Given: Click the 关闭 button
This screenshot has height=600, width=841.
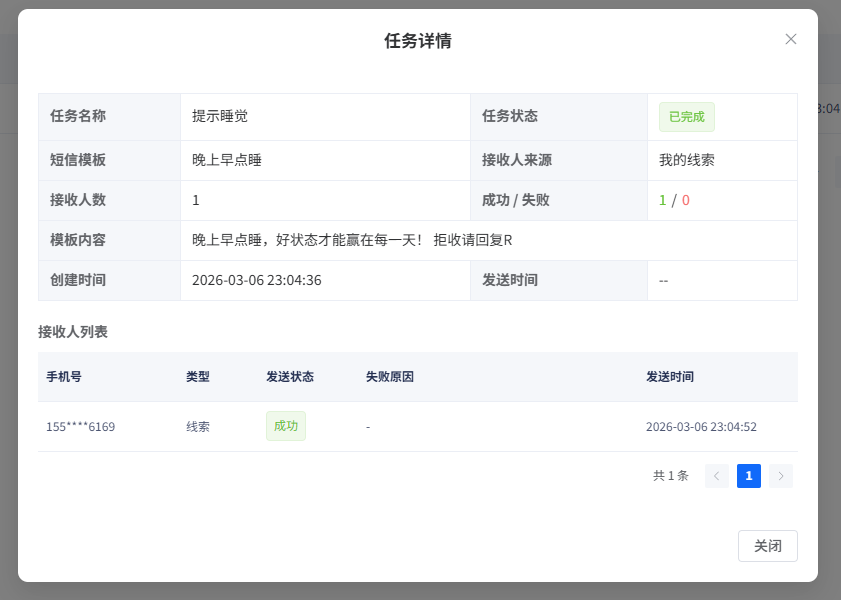Looking at the screenshot, I should (767, 546).
